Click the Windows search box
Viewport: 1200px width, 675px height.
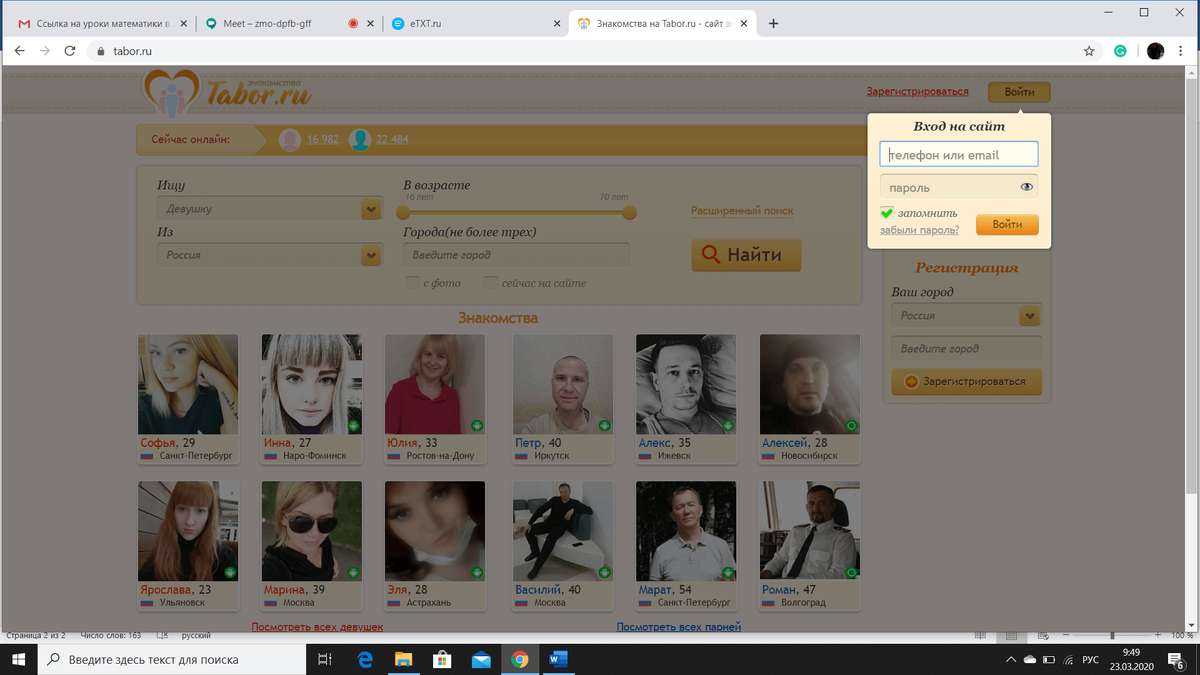172,659
